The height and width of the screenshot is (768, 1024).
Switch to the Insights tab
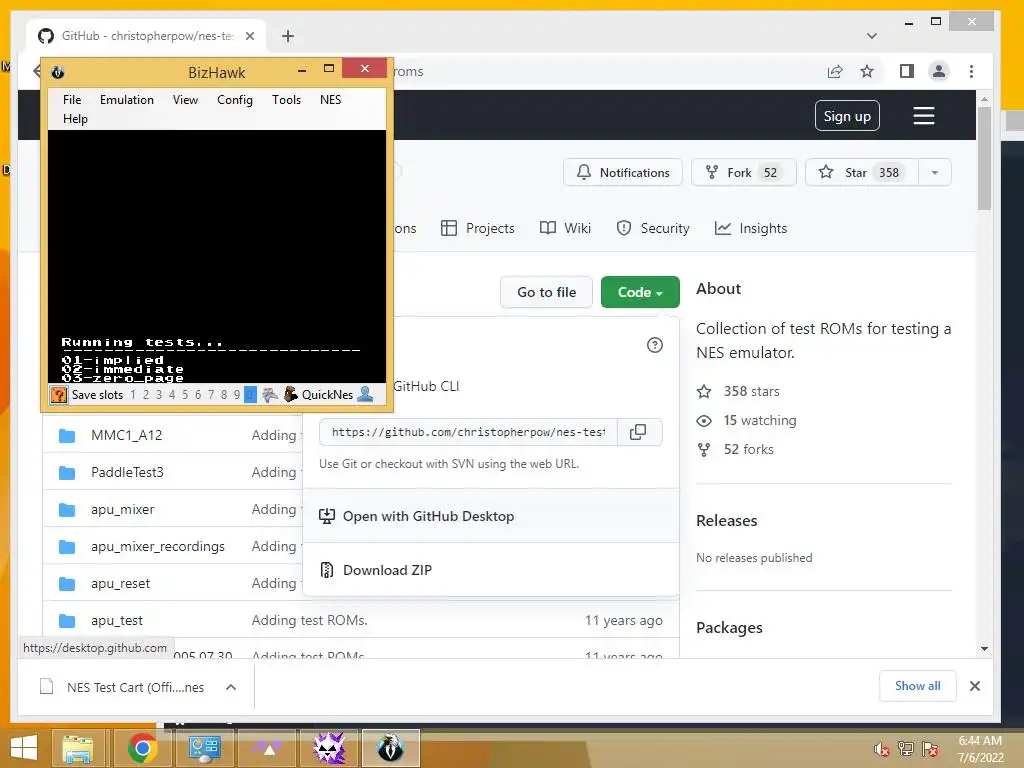[751, 229]
